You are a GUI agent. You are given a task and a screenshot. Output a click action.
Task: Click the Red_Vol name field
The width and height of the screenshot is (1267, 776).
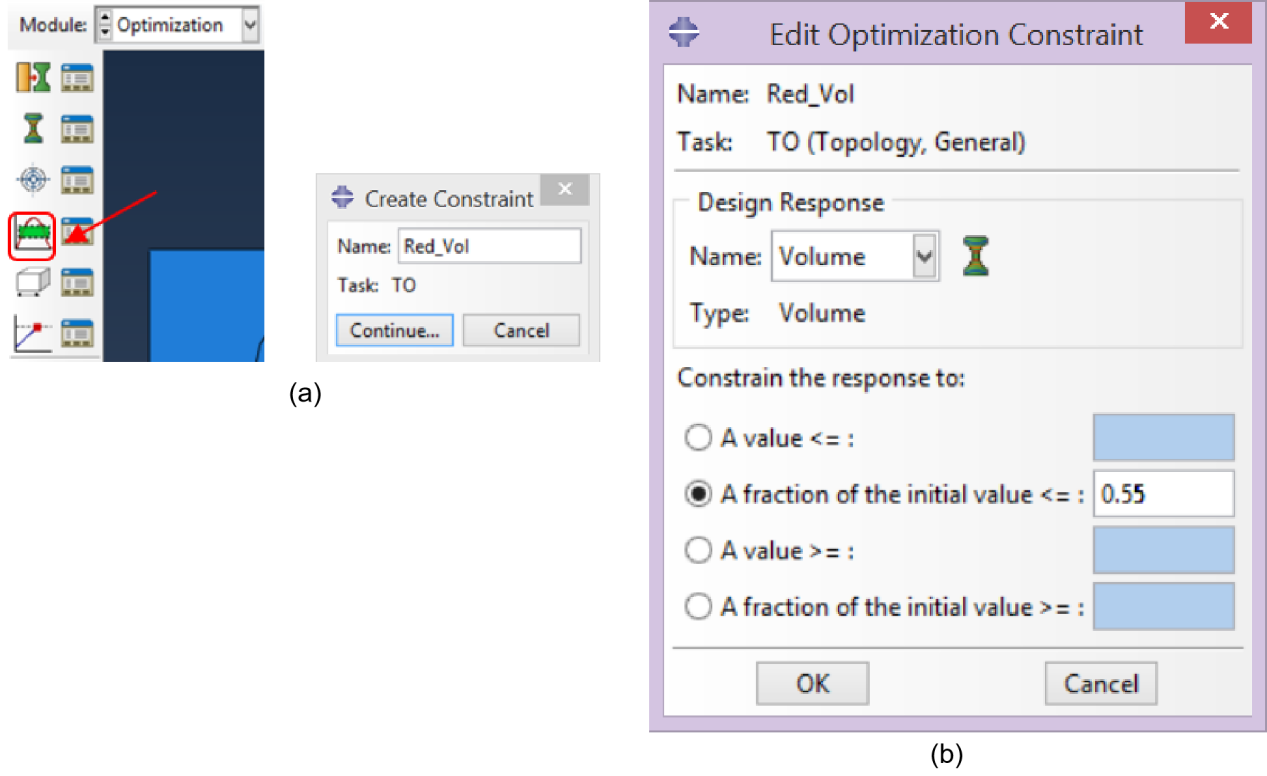(x=489, y=245)
